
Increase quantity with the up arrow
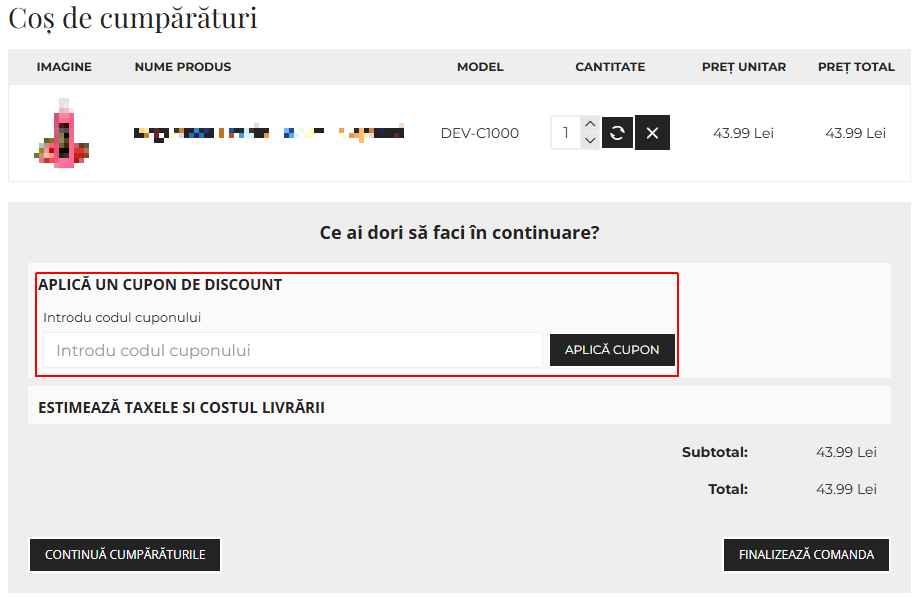[x=590, y=124]
